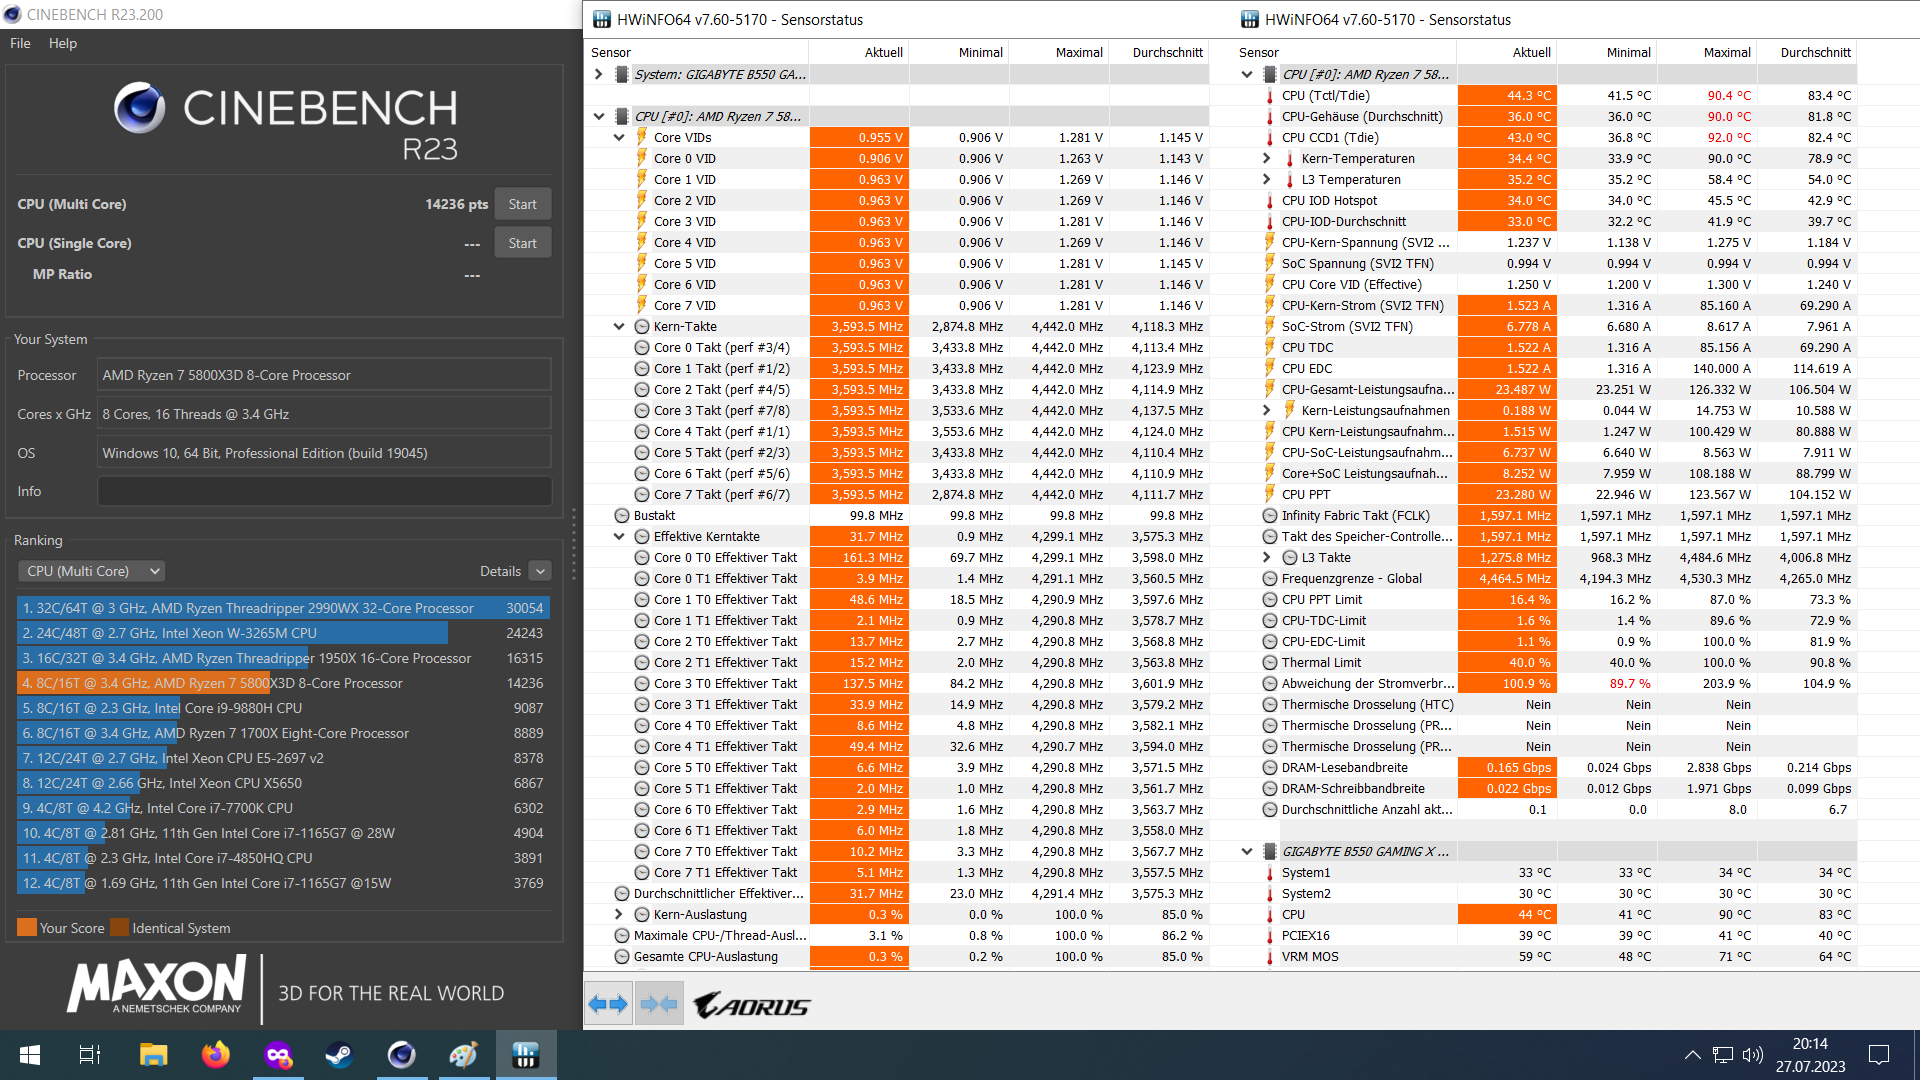This screenshot has height=1080, width=1920.
Task: Click the blue expand-columns arrows icon
Action: click(608, 1004)
